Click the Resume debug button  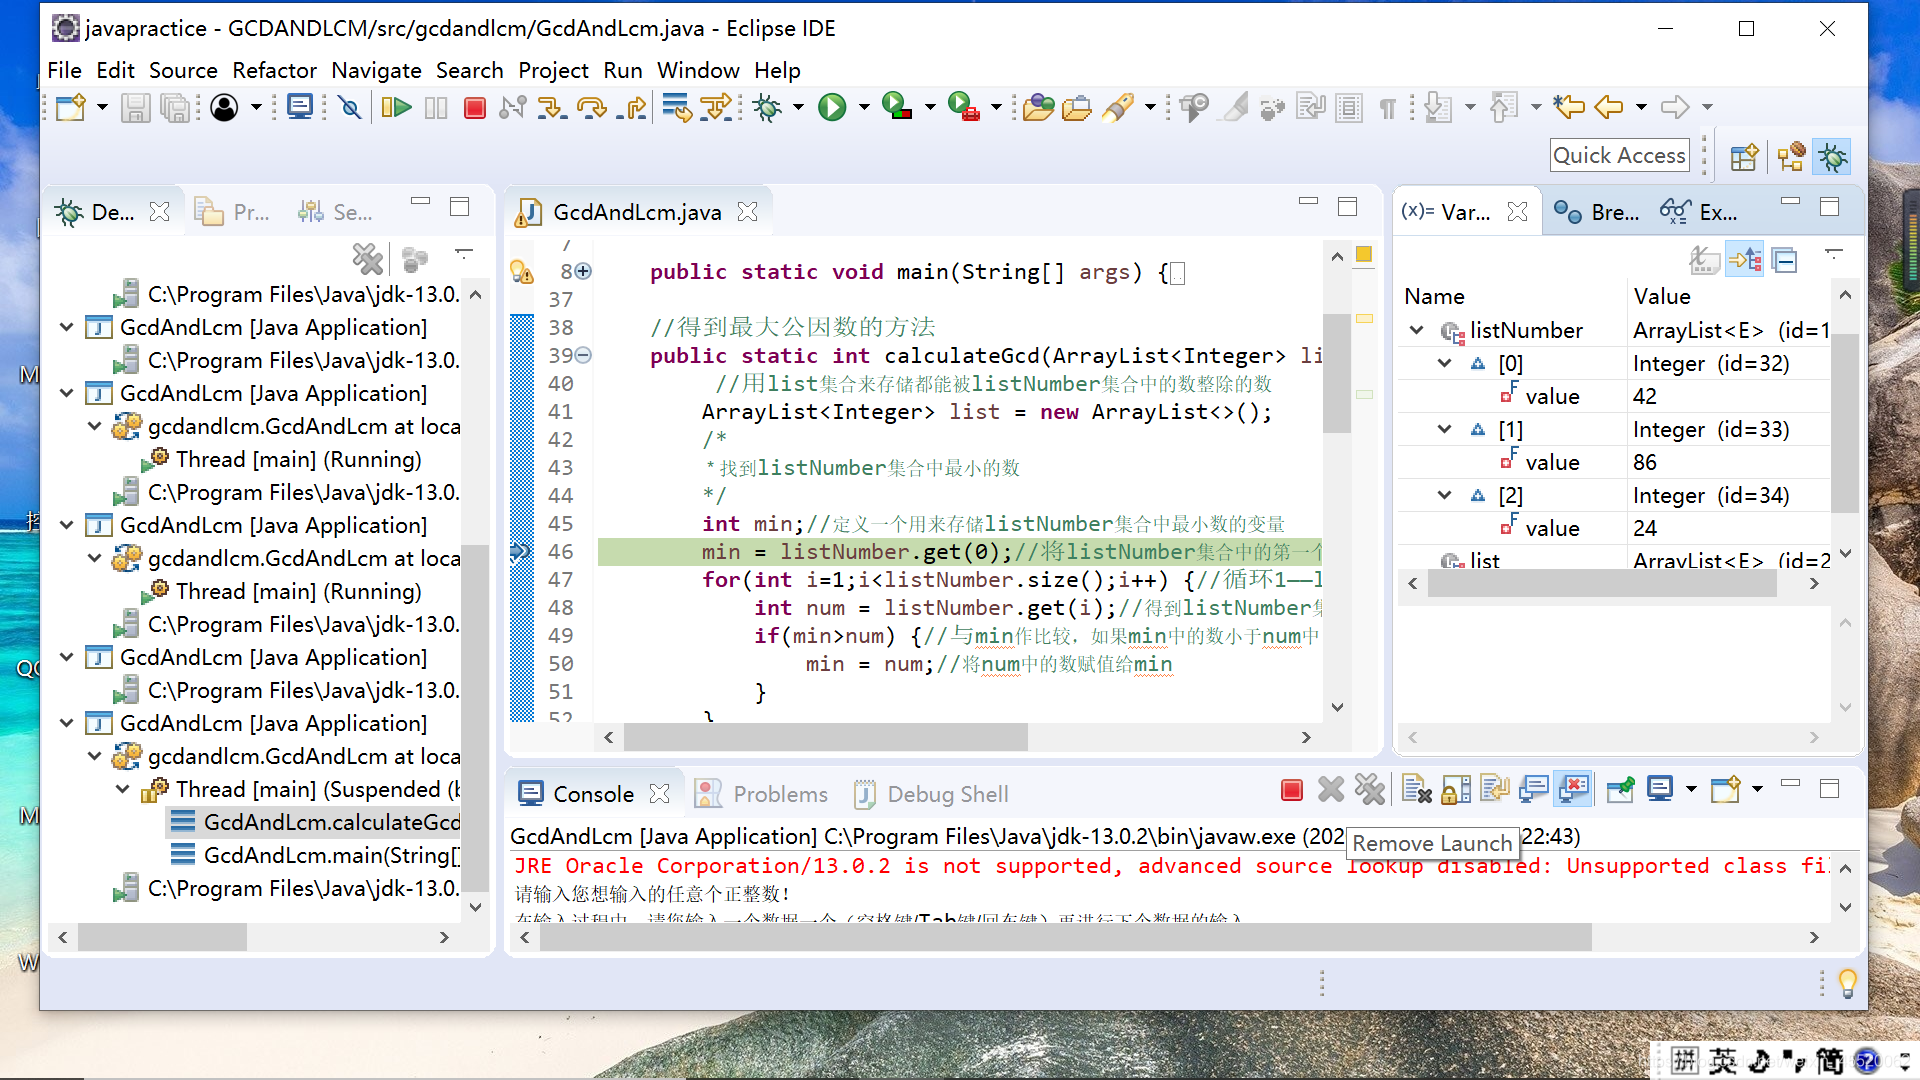[x=396, y=107]
